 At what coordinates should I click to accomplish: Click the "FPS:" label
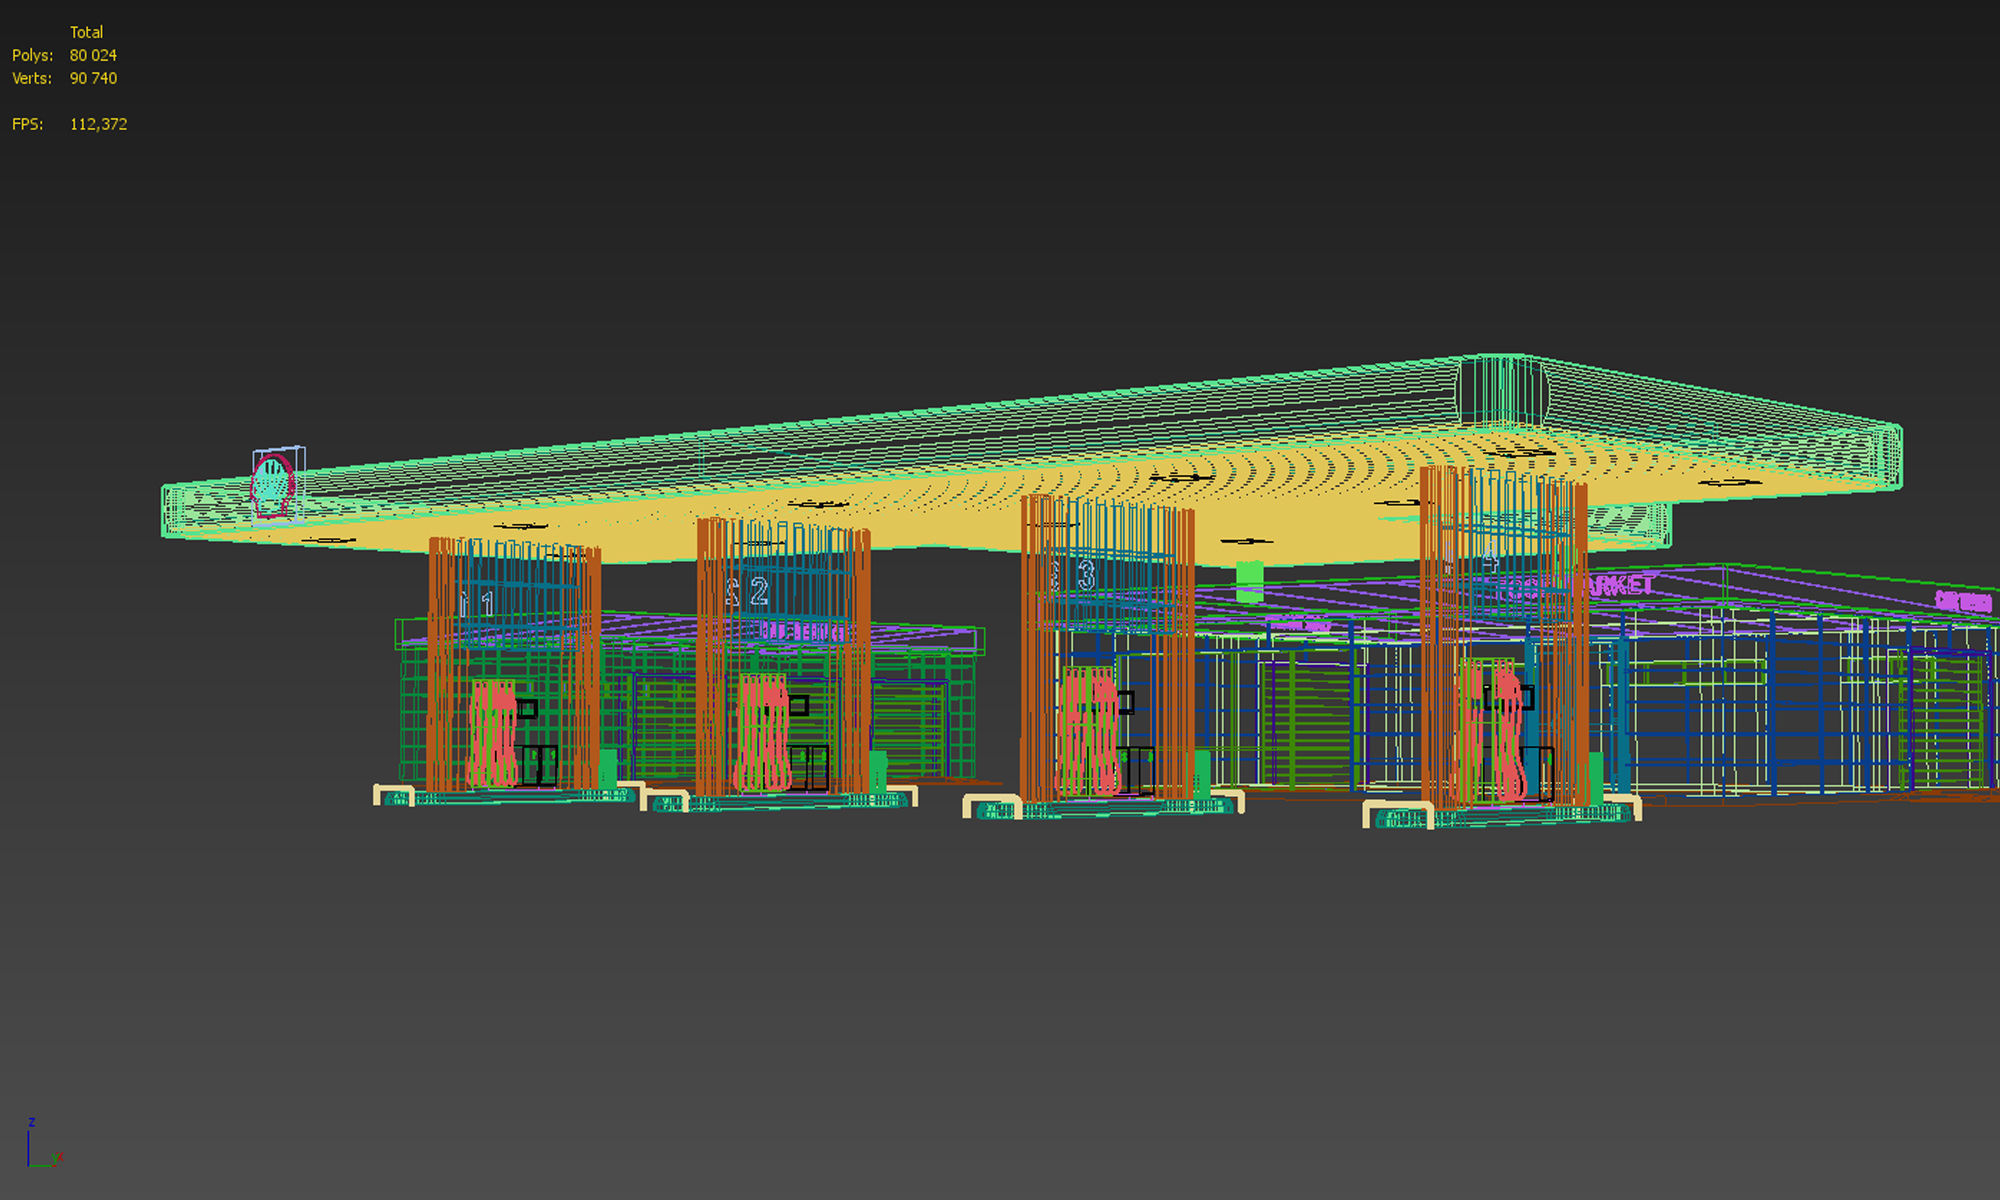click(27, 124)
